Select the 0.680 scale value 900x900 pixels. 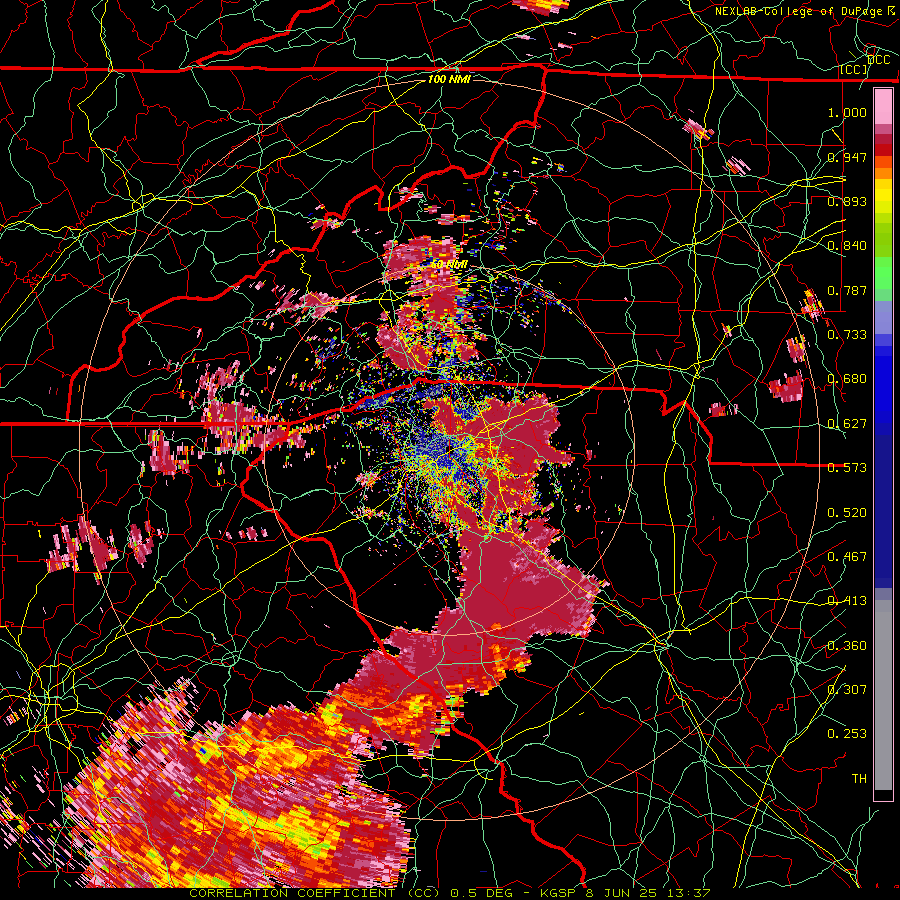point(847,379)
